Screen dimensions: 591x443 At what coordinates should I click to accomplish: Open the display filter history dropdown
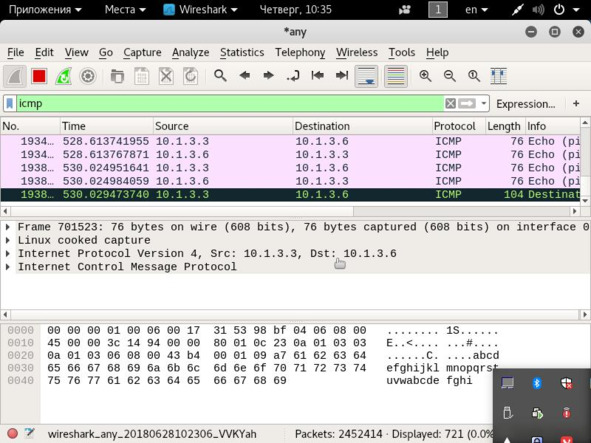click(x=484, y=103)
